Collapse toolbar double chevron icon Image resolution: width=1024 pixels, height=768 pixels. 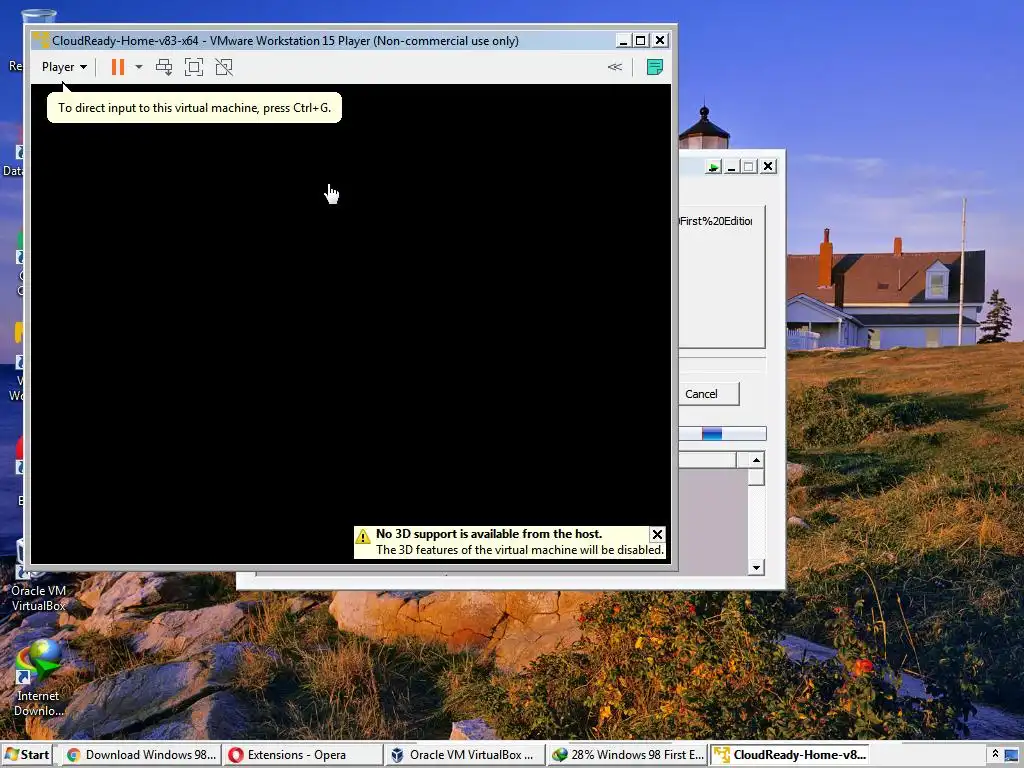615,67
